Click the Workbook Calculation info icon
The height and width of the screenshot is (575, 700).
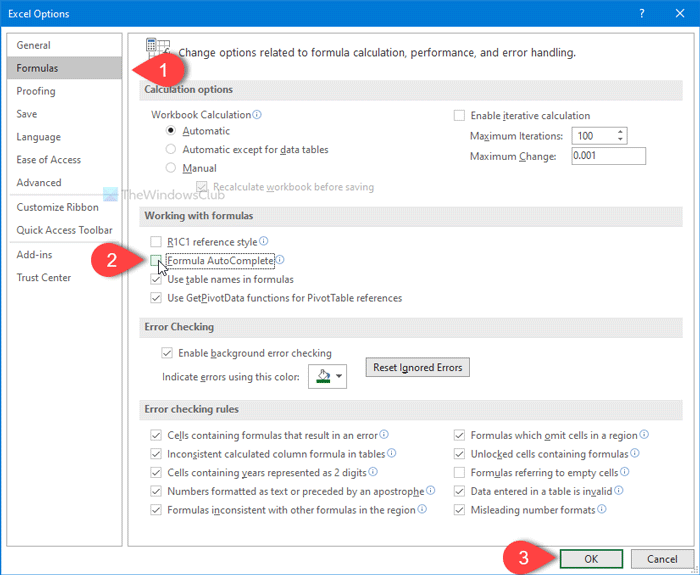click(x=257, y=115)
